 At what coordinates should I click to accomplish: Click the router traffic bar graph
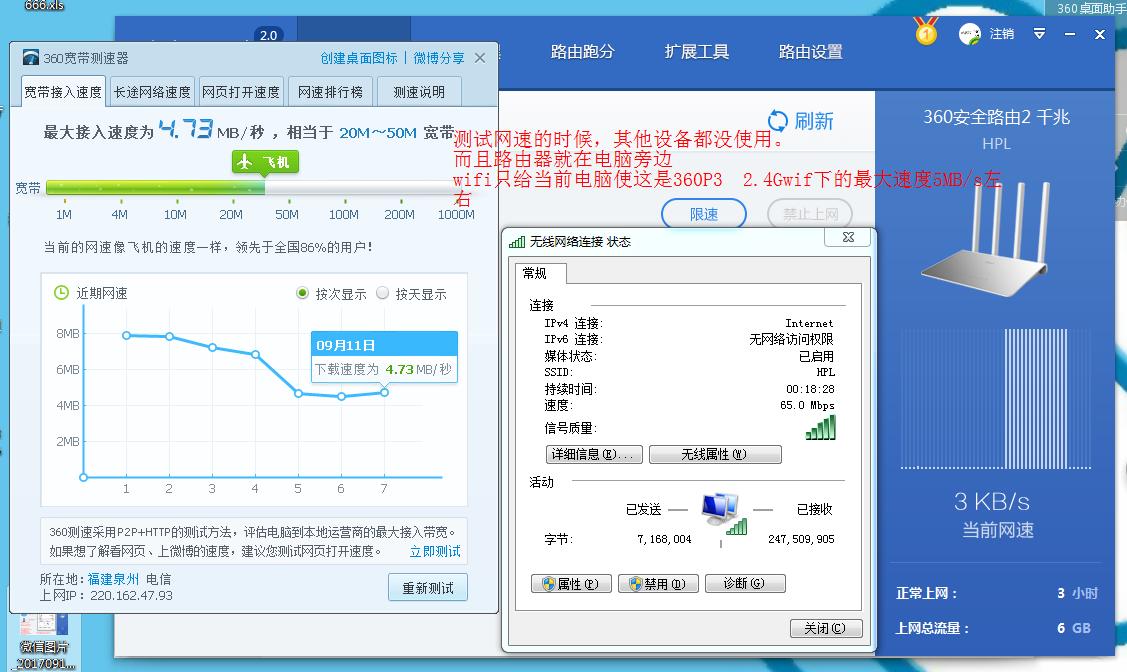tap(996, 400)
